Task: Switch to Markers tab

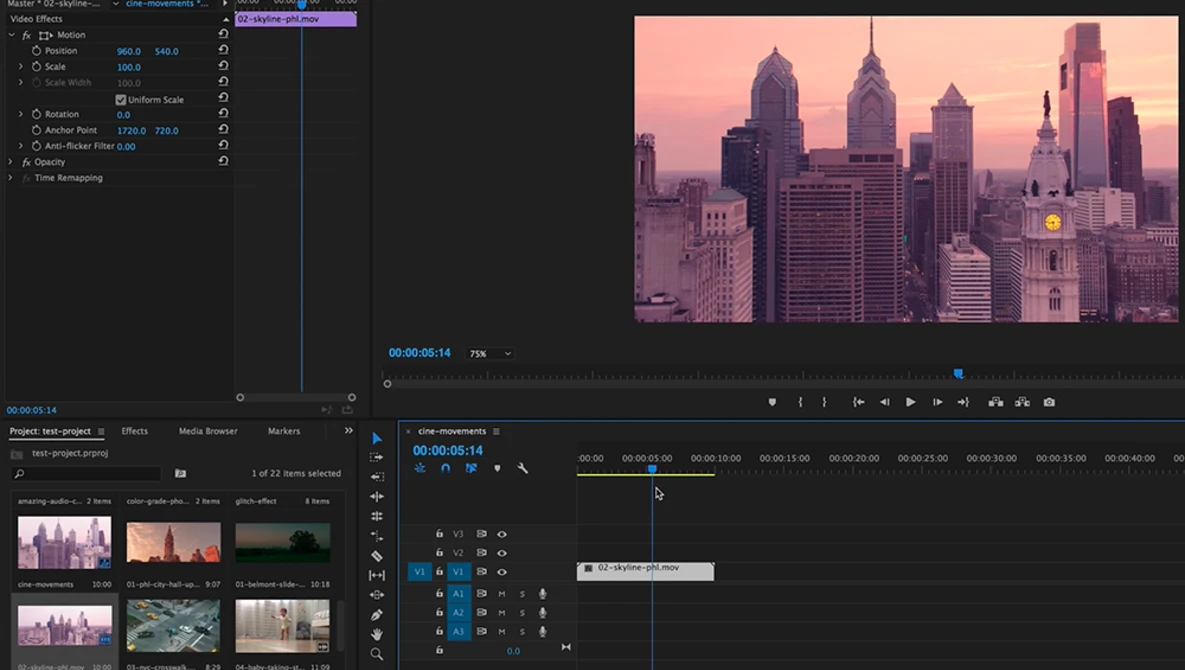Action: click(284, 431)
